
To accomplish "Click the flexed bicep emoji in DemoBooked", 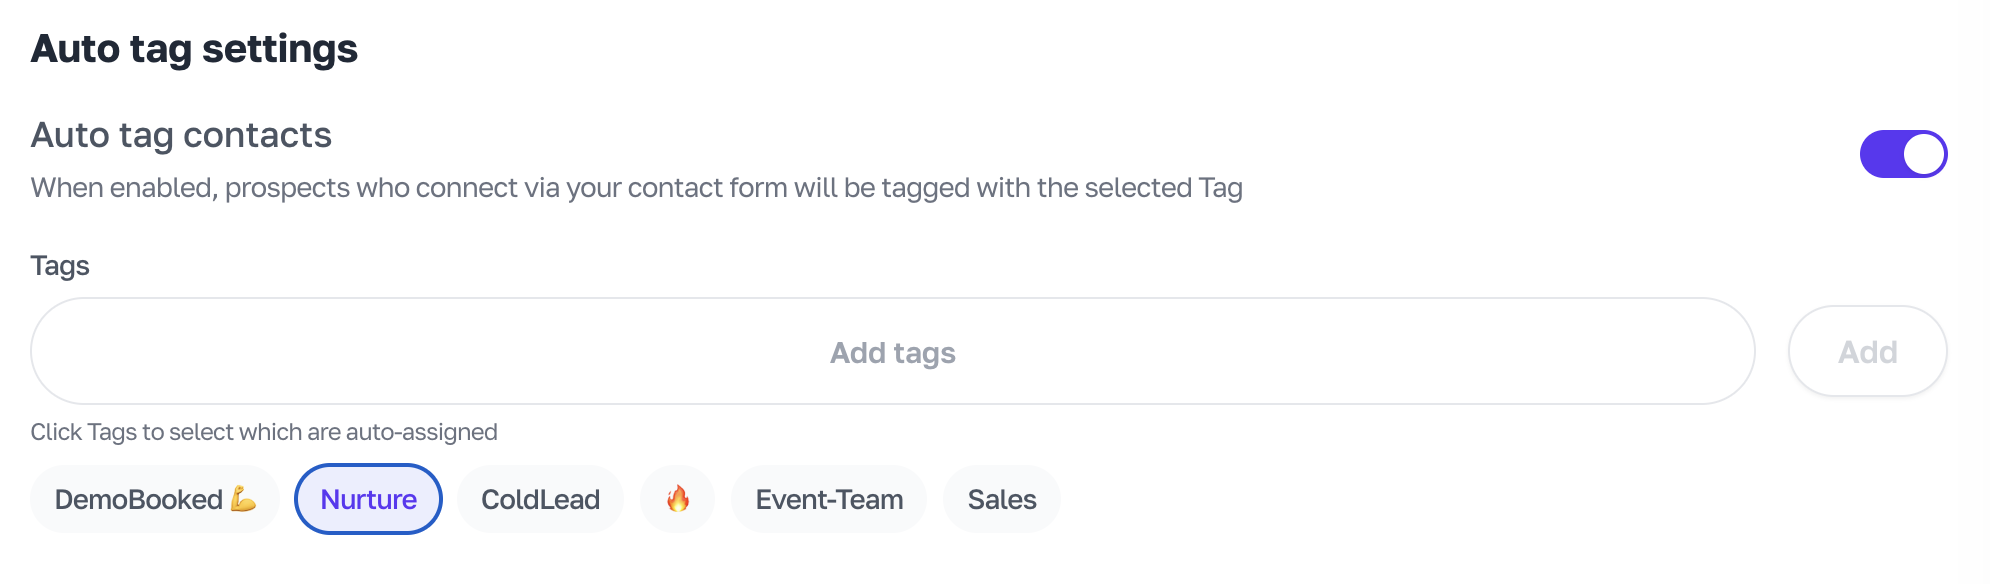I will coord(243,498).
